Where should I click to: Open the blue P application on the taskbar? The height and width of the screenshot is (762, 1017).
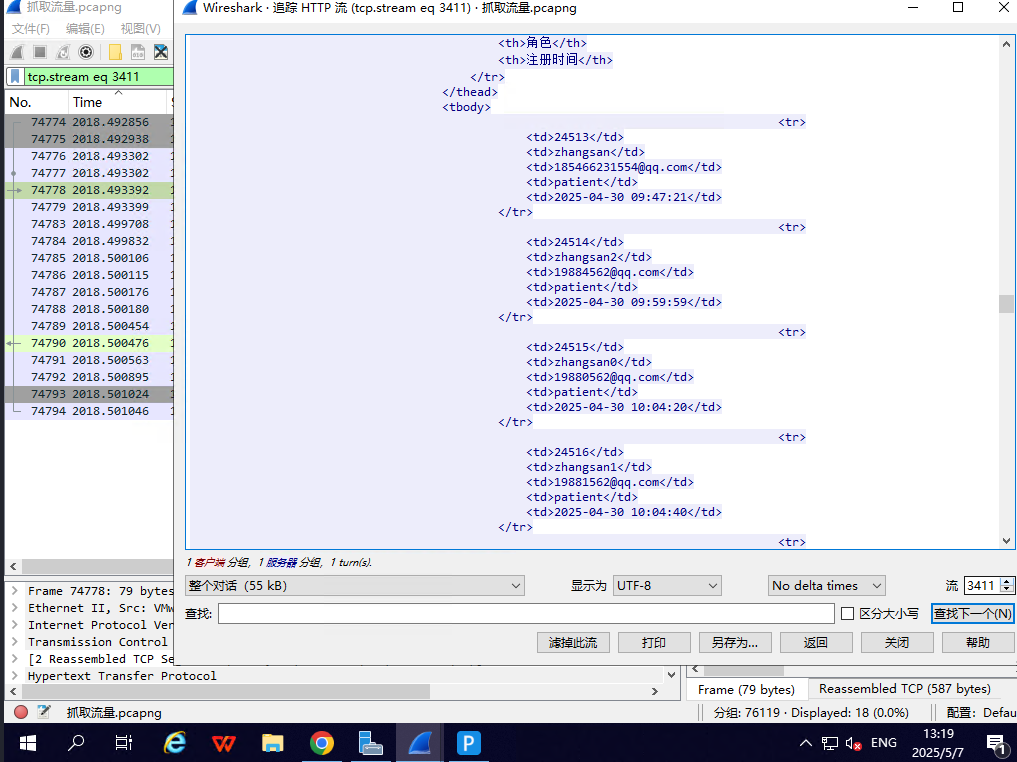point(468,743)
